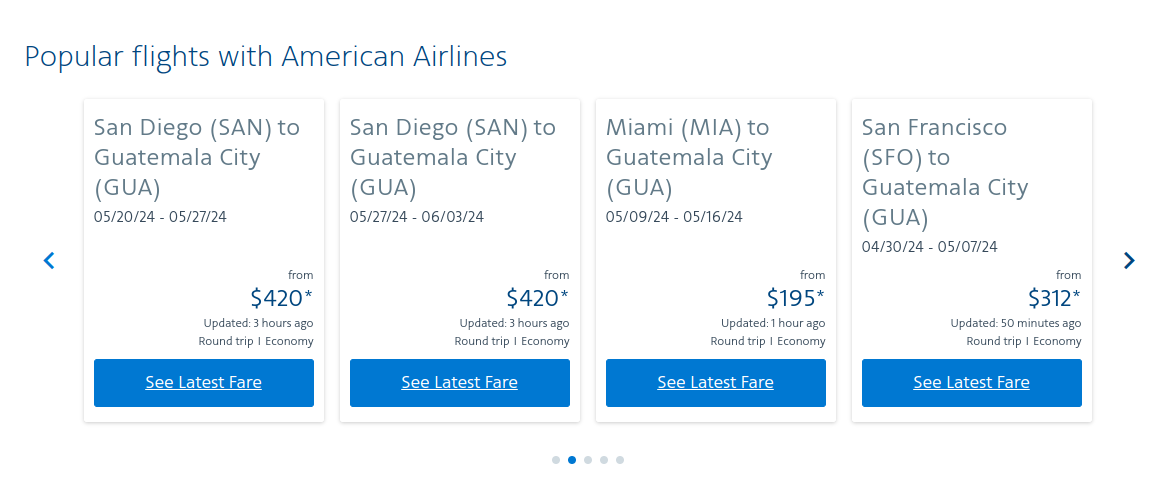Click the 05/09/24 - 05/16/24 date range

click(674, 217)
